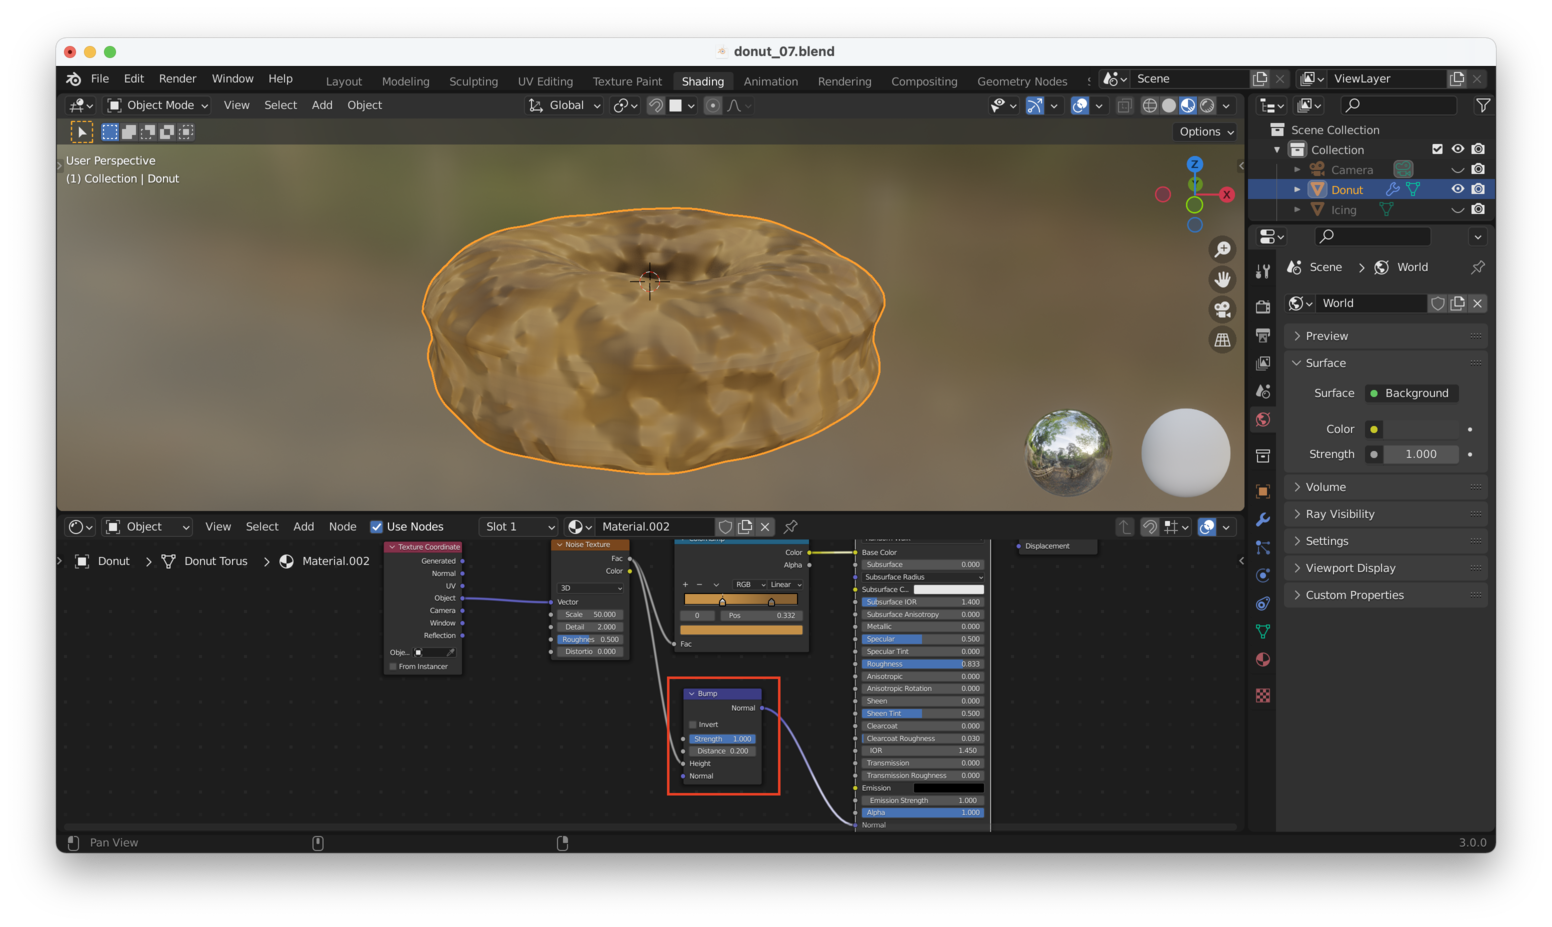Enable the Invert checkbox on Bump node

coord(693,725)
